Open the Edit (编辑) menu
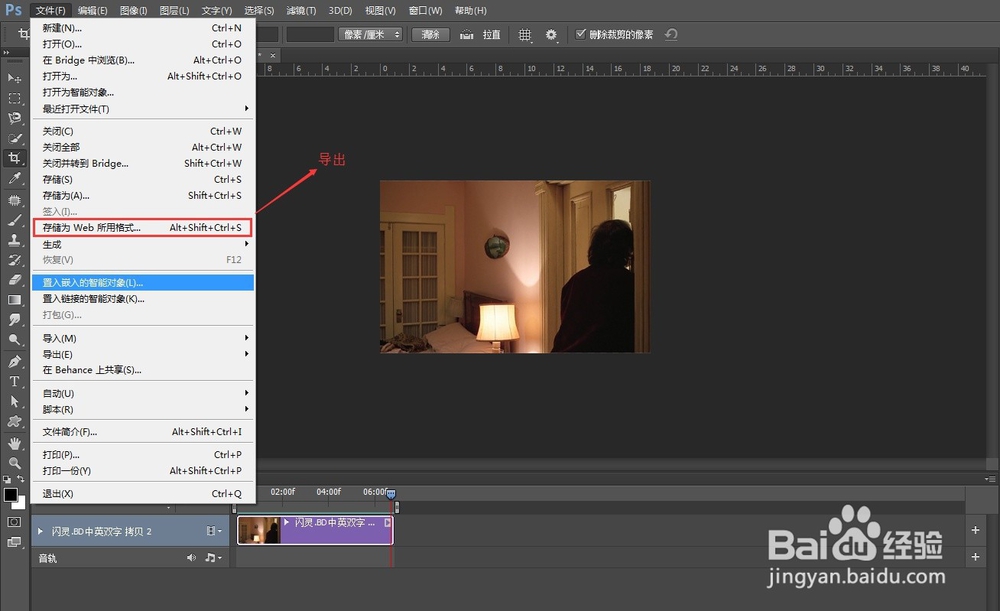1000x611 pixels. [92, 10]
